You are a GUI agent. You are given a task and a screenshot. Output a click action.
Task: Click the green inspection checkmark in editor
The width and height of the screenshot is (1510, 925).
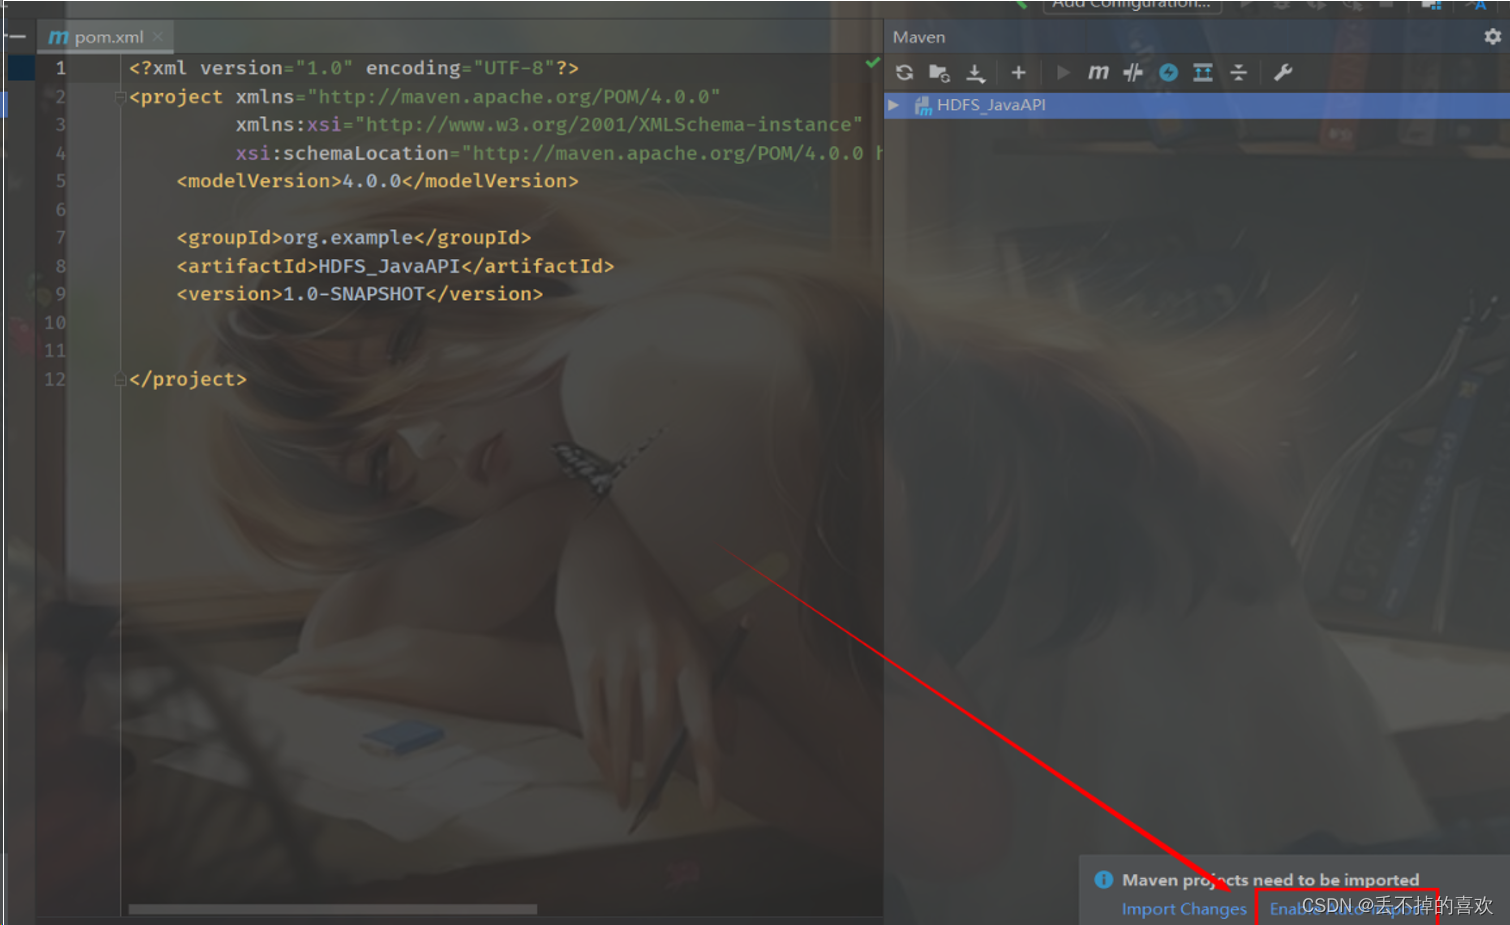[x=873, y=62]
